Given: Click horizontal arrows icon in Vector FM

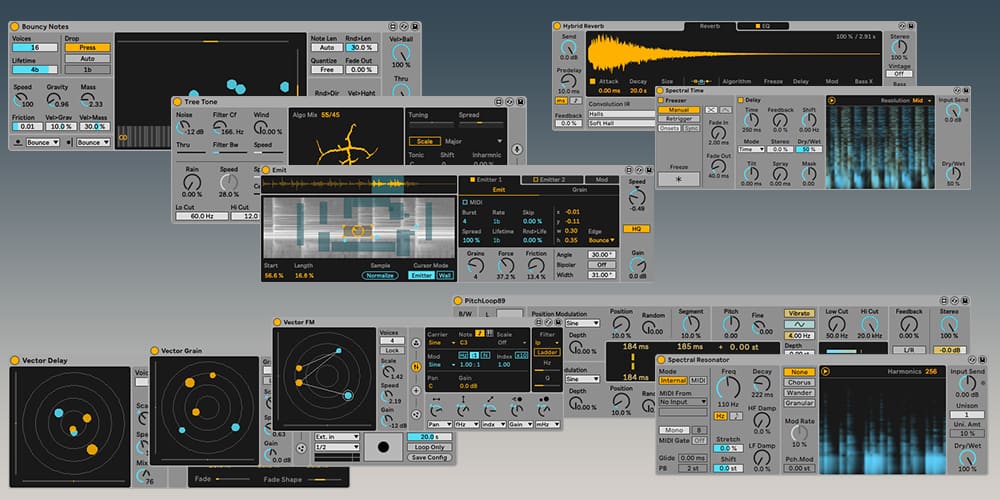Looking at the screenshot, I should 436,400.
